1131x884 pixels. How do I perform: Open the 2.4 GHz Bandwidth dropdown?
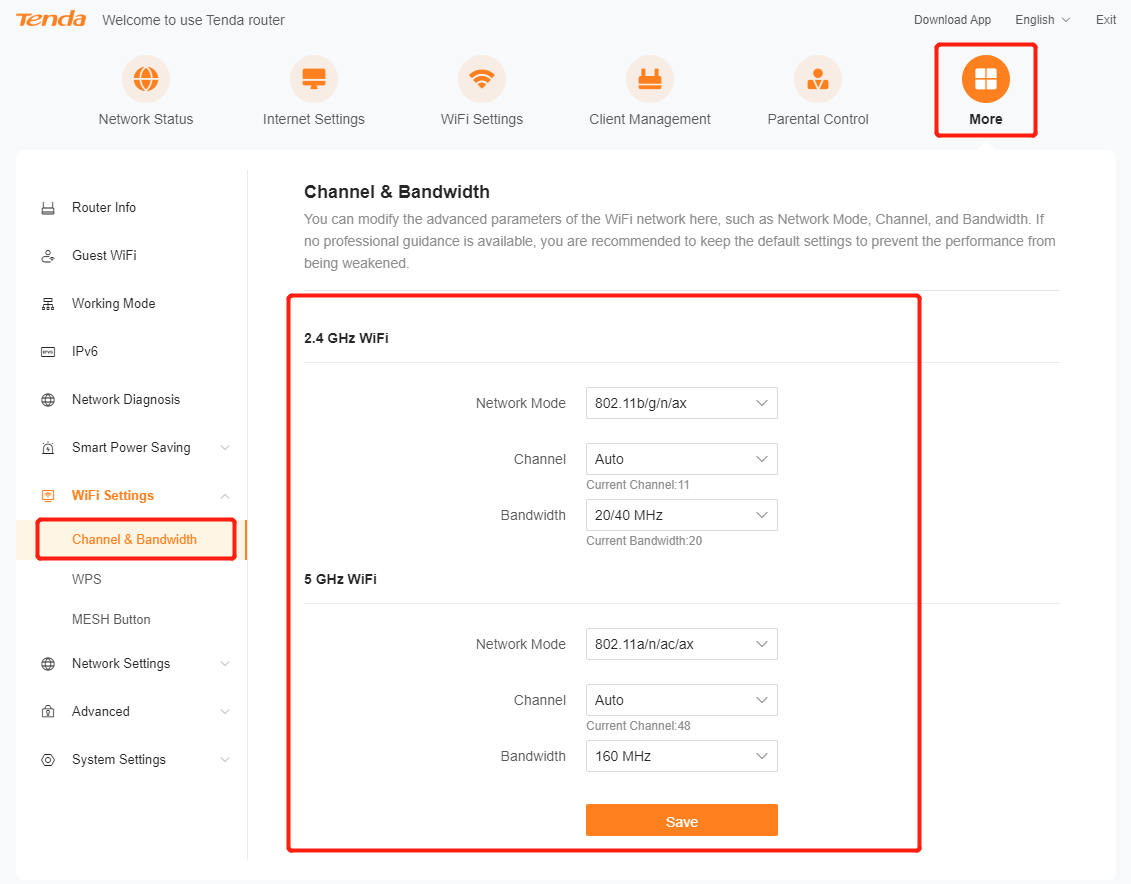pyautogui.click(x=681, y=515)
